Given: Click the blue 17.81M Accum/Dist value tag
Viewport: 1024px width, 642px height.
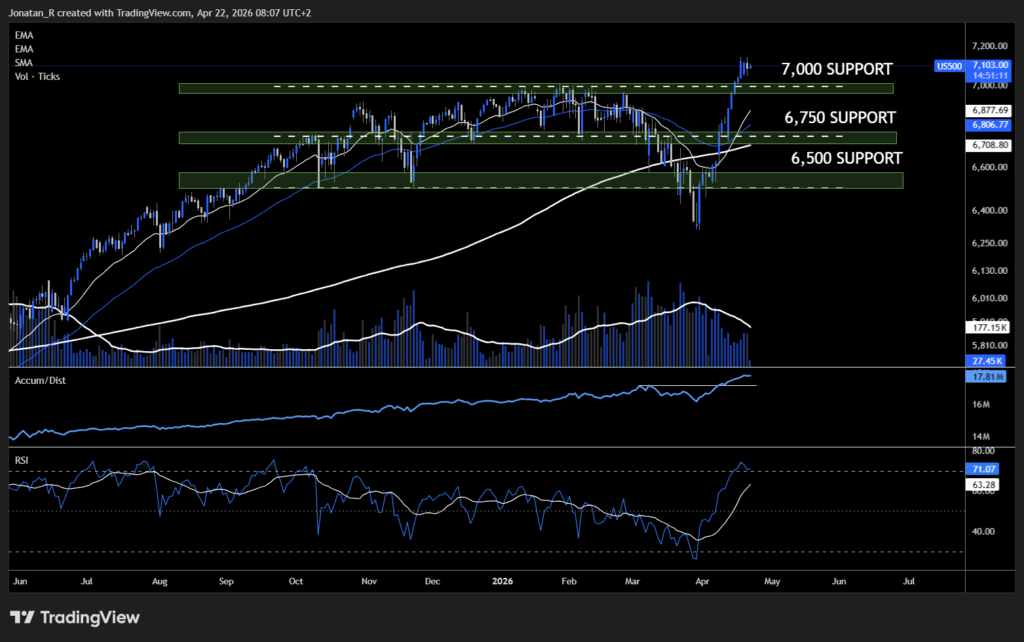Looking at the screenshot, I should point(987,376).
